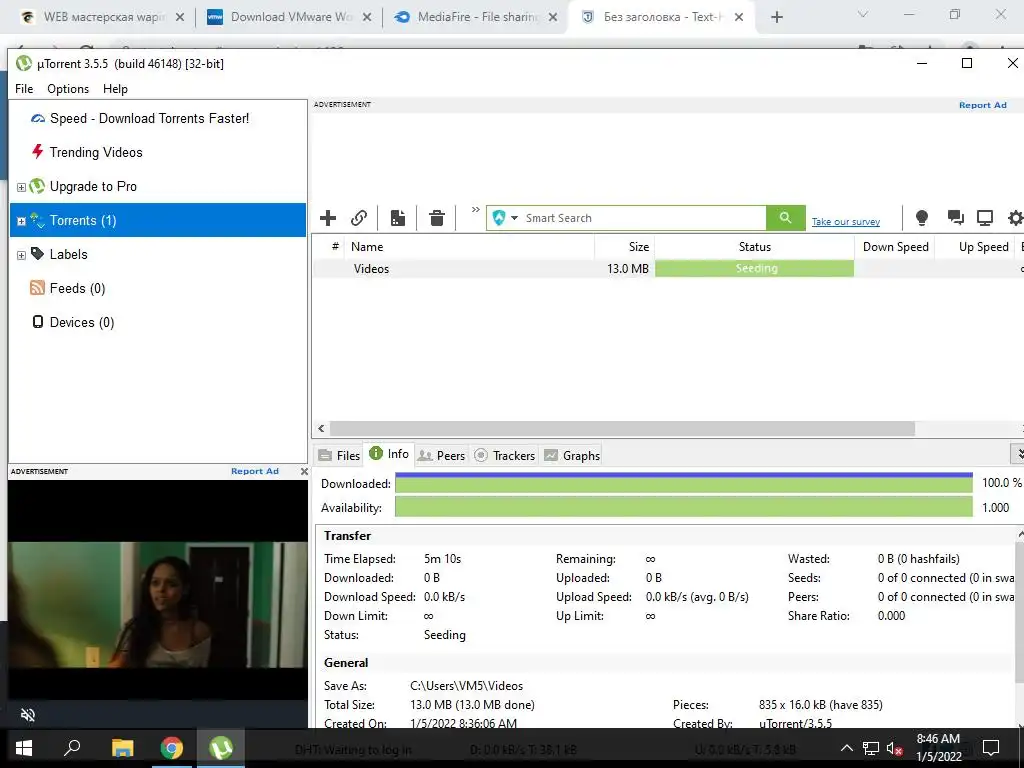The image size is (1024, 768).
Task: Click the Add Torrent plus icon
Action: [328, 217]
